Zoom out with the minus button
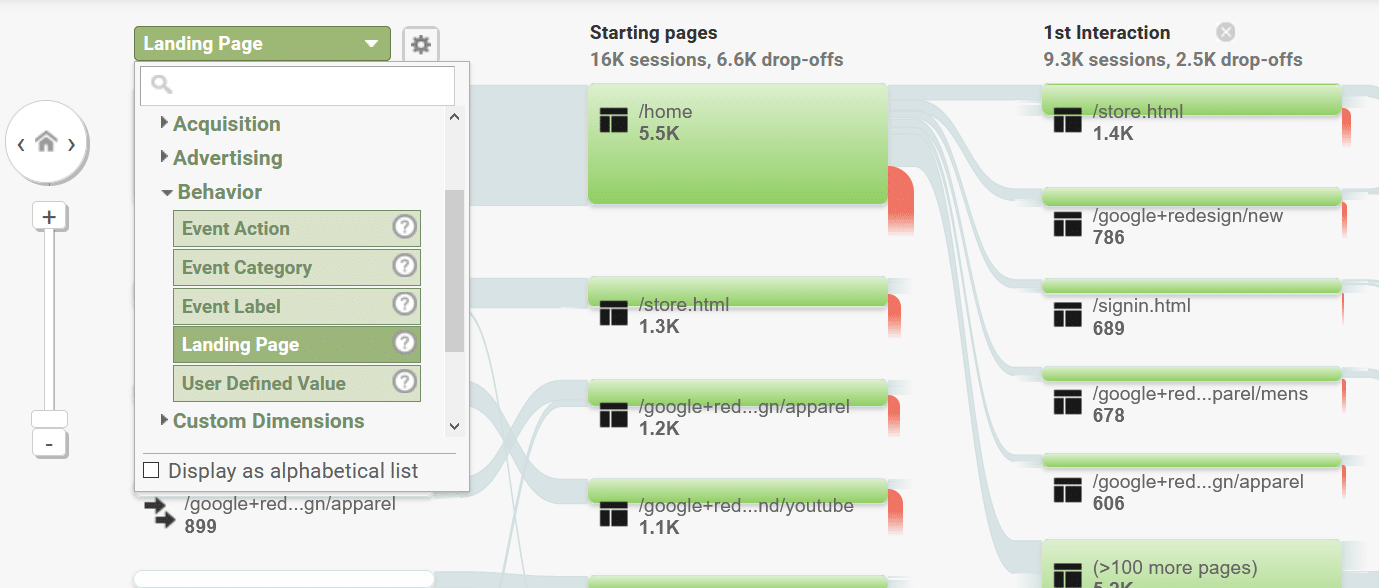This screenshot has width=1379, height=588. coord(49,443)
